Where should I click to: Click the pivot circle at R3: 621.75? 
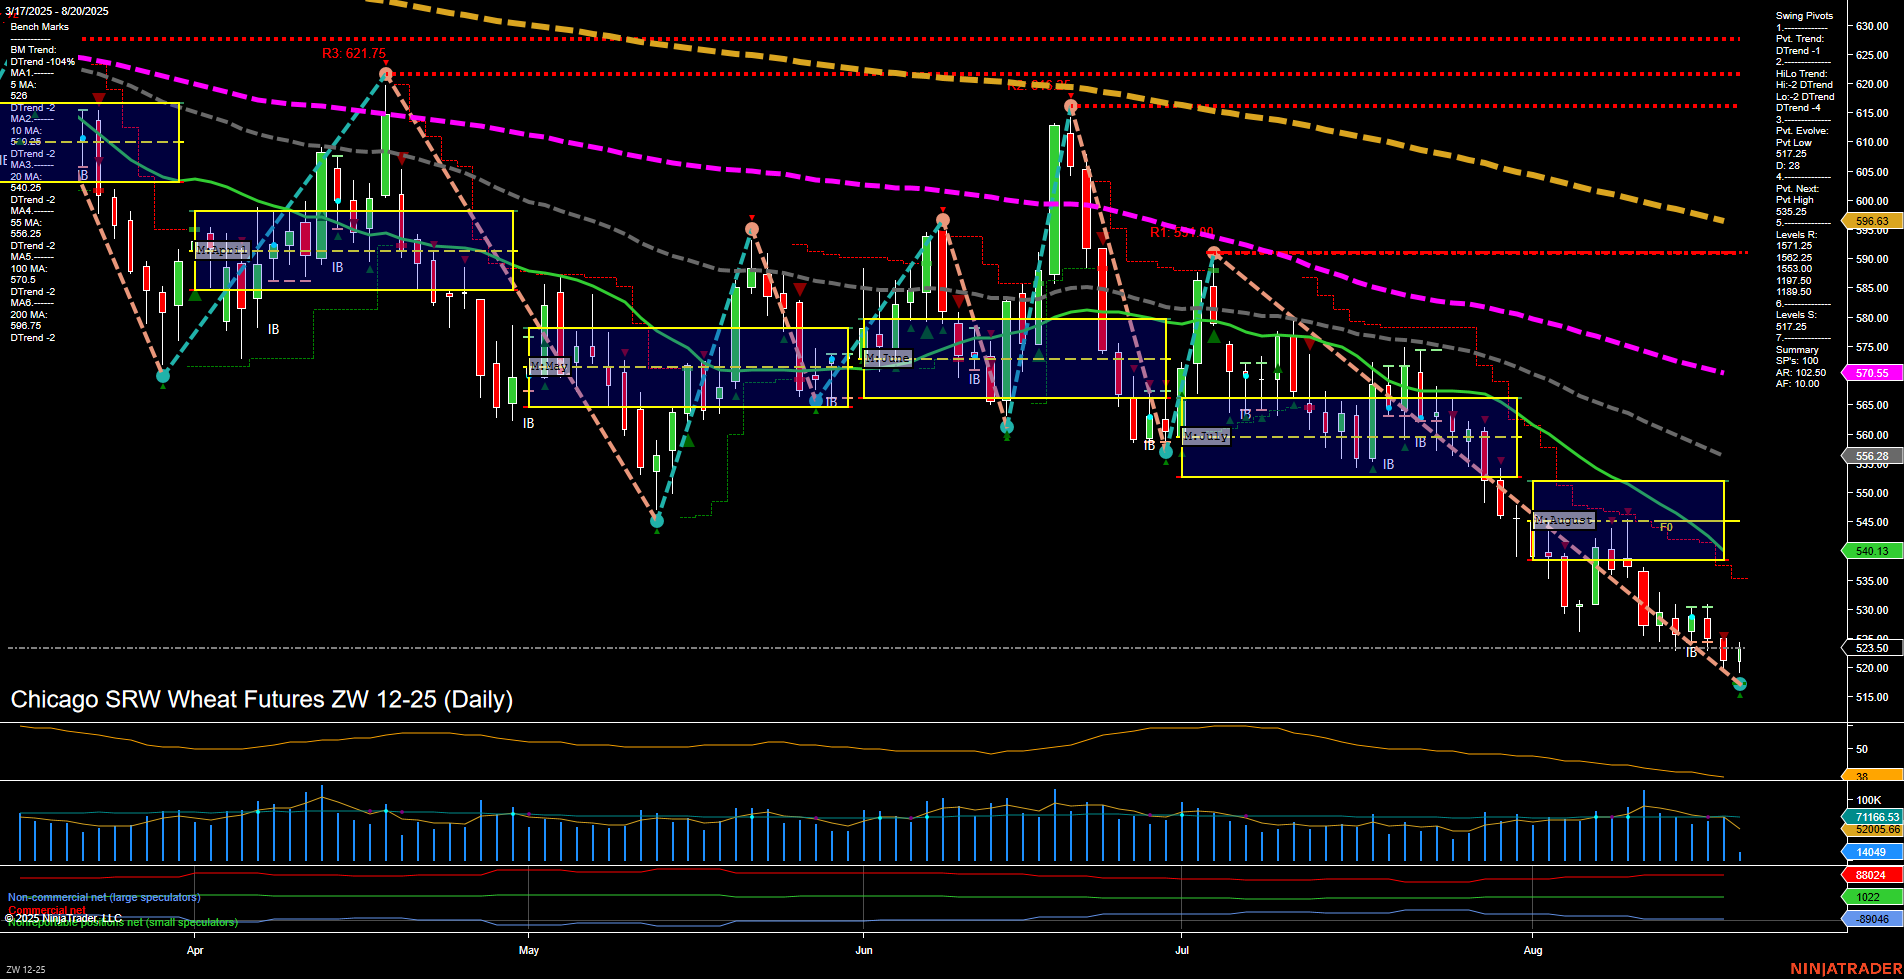coord(387,72)
